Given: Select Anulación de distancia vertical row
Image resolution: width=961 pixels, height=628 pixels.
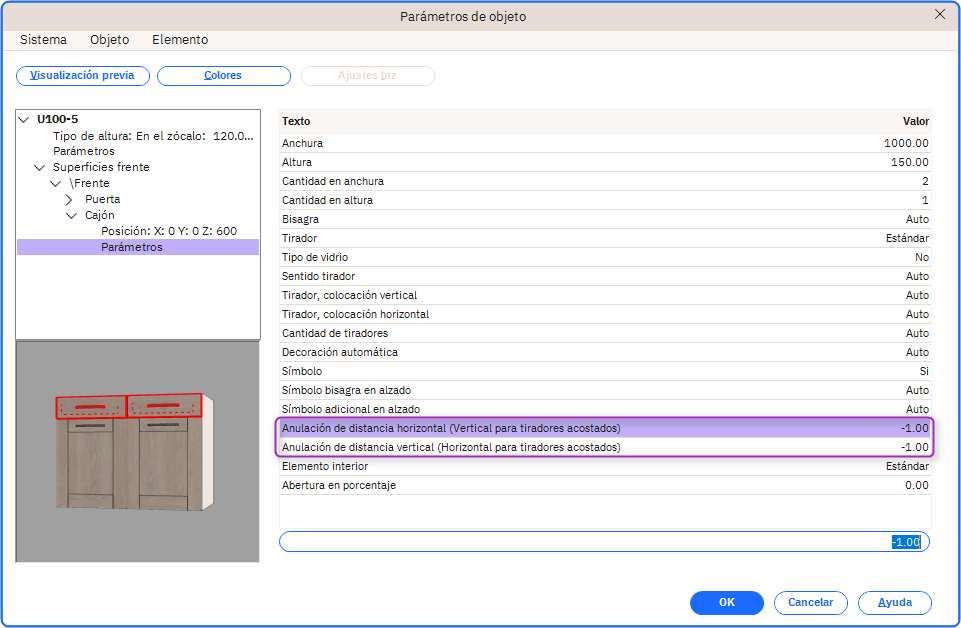Looking at the screenshot, I should (605, 447).
